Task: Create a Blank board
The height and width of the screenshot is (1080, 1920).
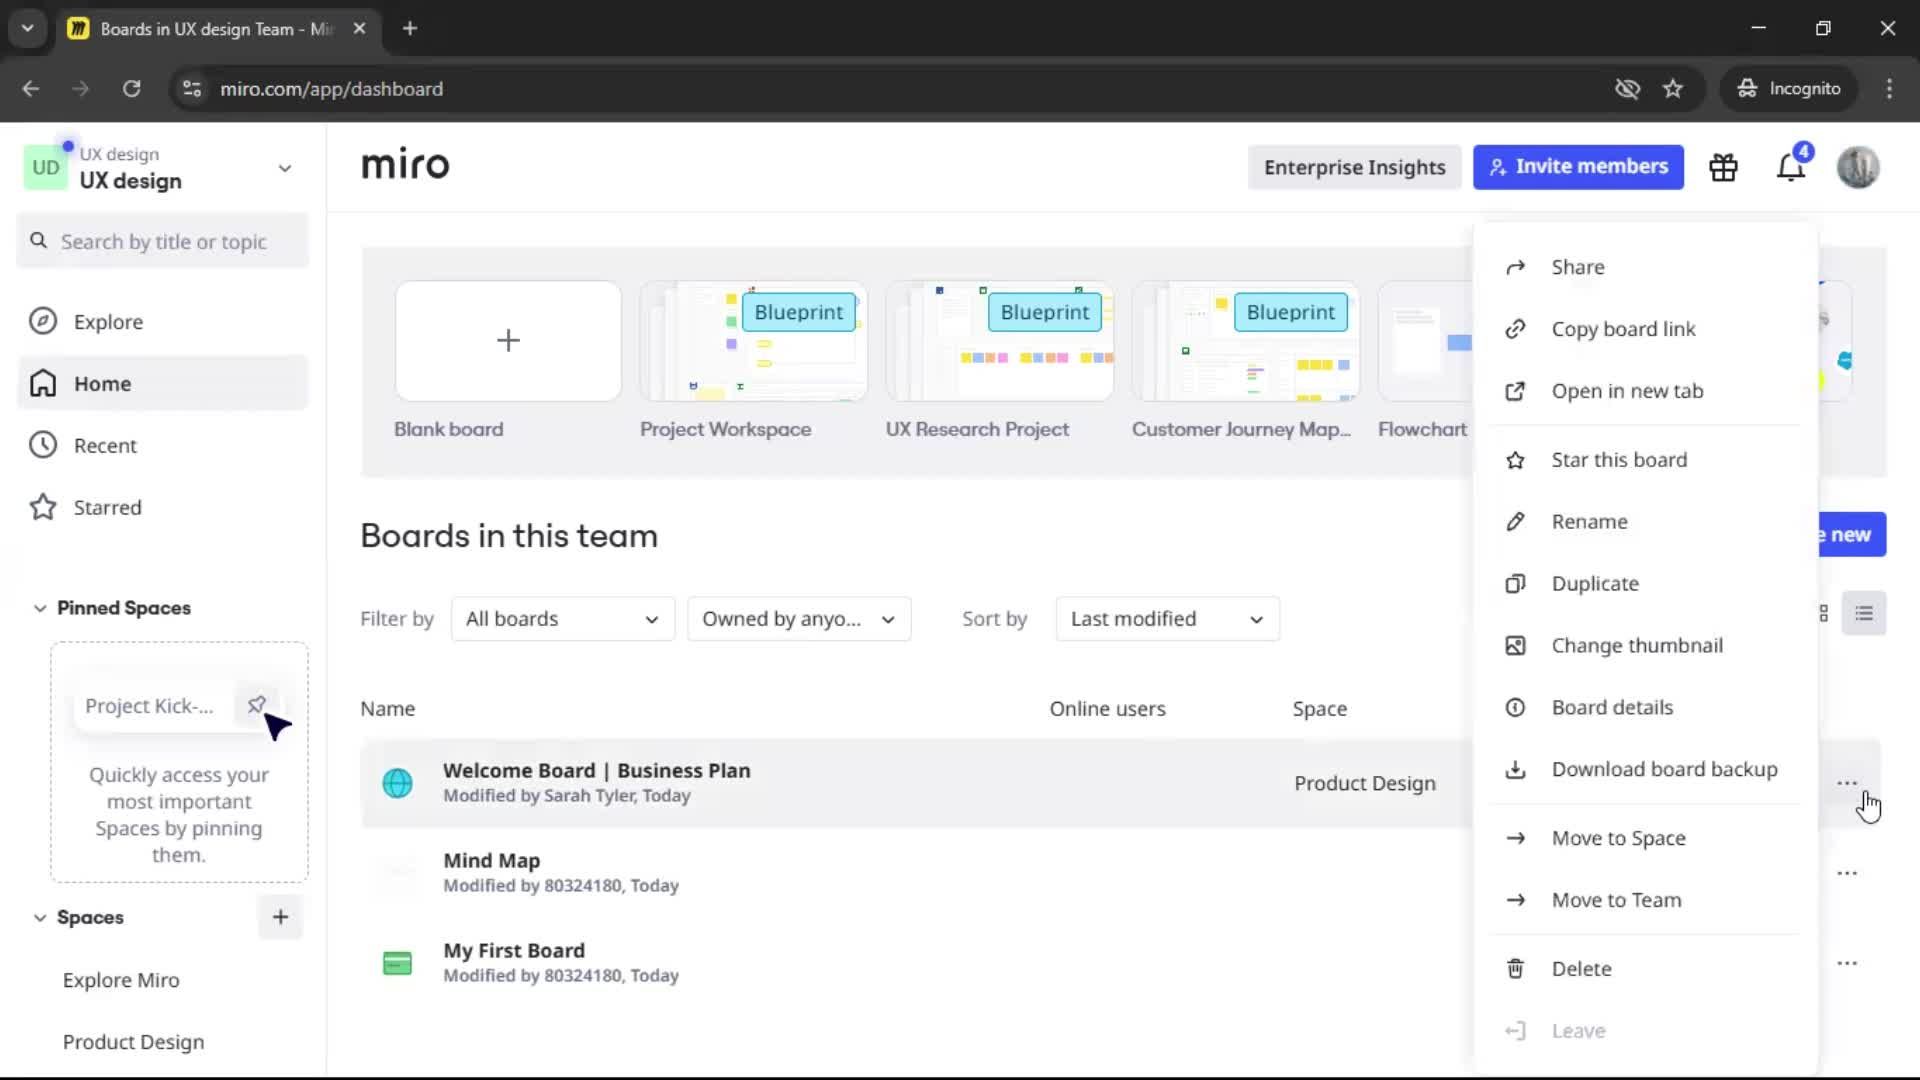Action: (x=508, y=341)
